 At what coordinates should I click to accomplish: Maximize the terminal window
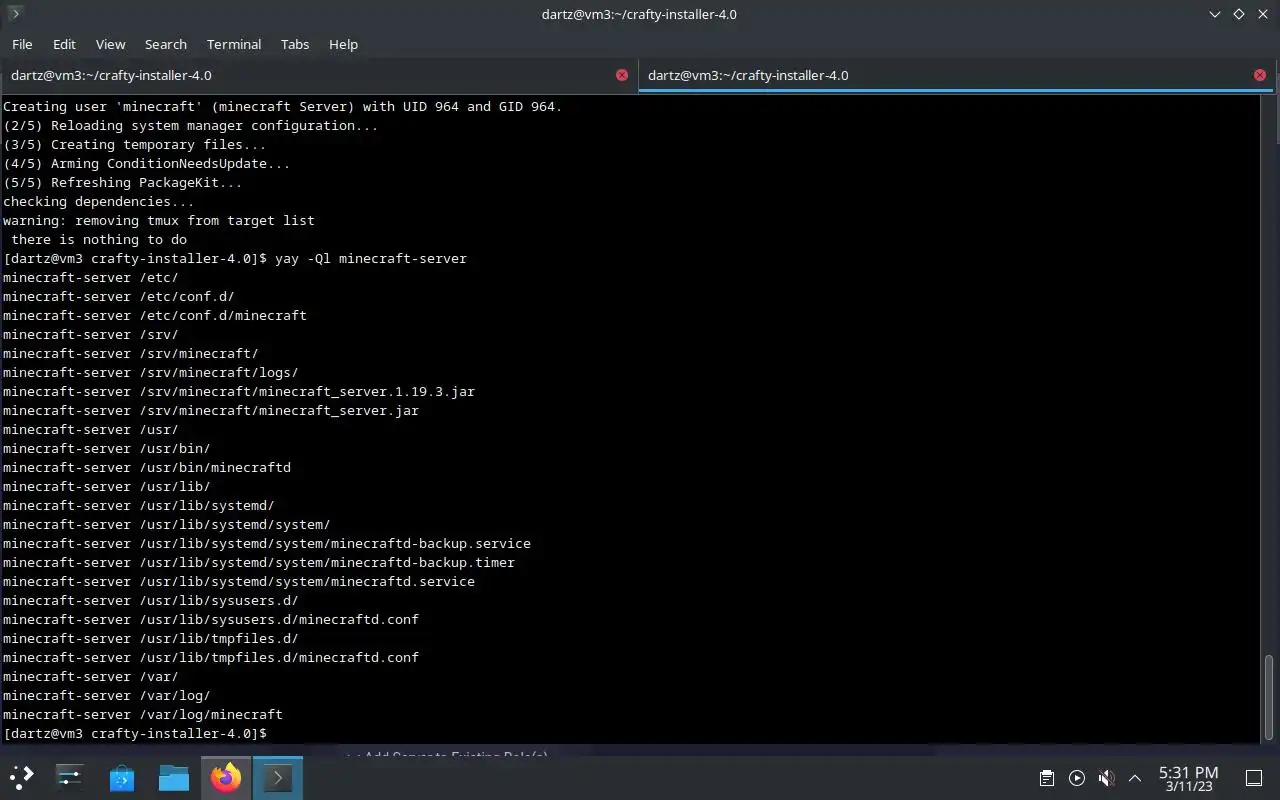pyautogui.click(x=1238, y=14)
